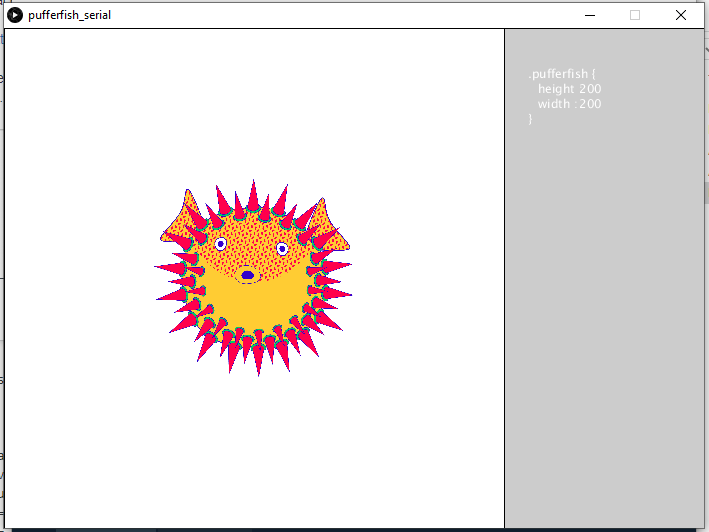Viewport: 709px width, 532px height.
Task: Click the Processing play icon in title bar
Action: click(15, 15)
